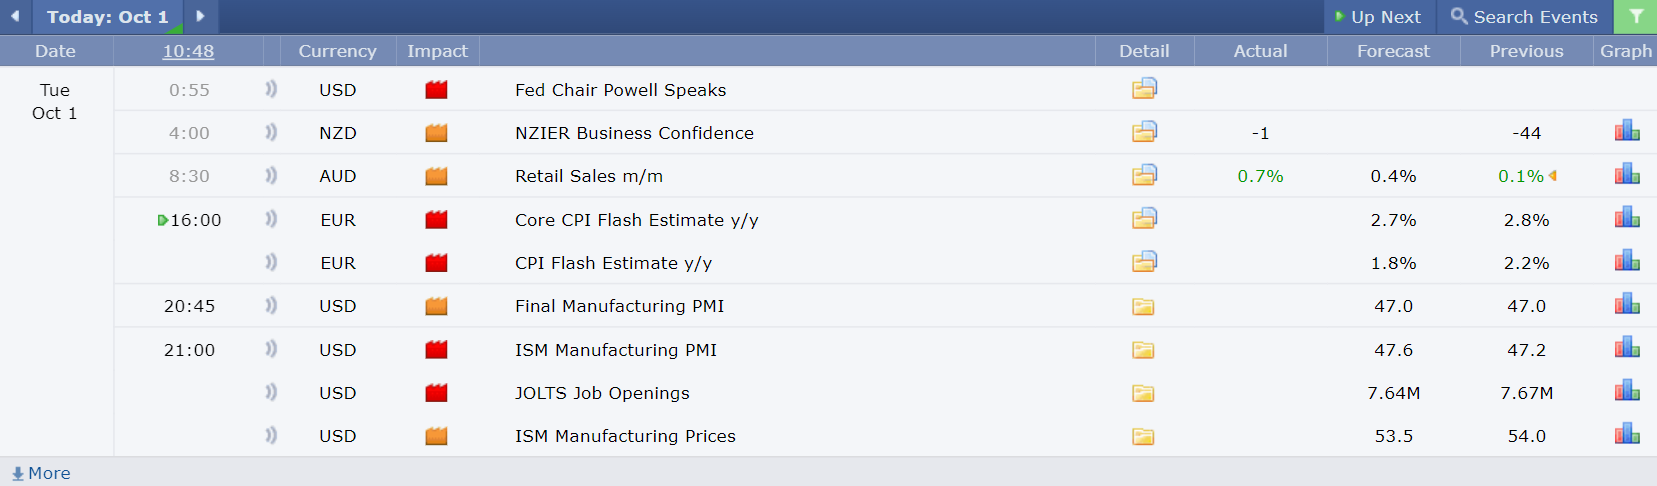The width and height of the screenshot is (1657, 486).
Task: Toggle sound alert for AUD Retail Sales
Action: 271,175
